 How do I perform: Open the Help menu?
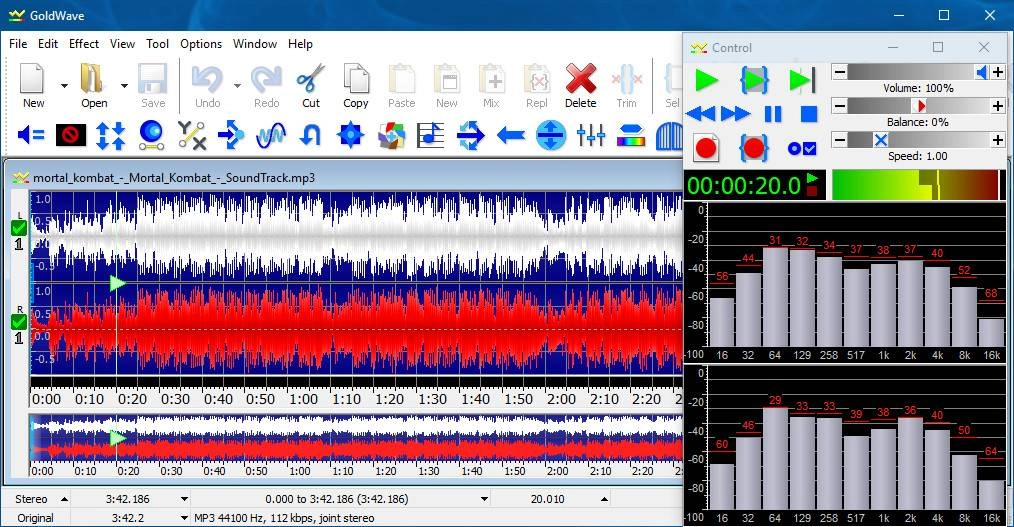(300, 44)
